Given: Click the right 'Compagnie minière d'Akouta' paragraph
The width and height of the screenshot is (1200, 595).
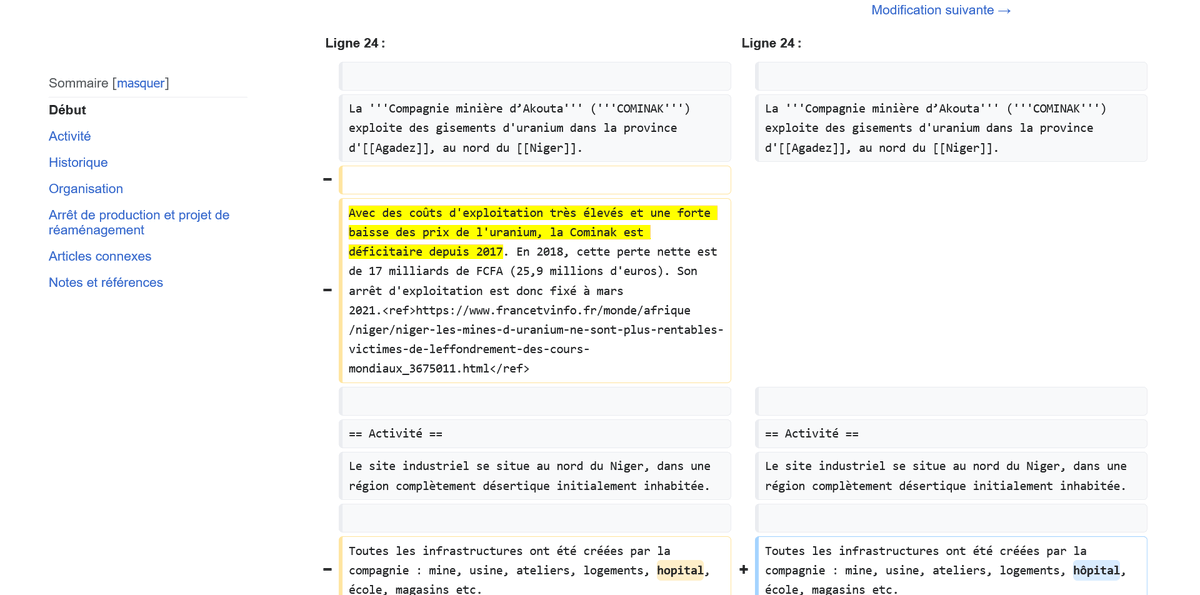Looking at the screenshot, I should (951, 128).
